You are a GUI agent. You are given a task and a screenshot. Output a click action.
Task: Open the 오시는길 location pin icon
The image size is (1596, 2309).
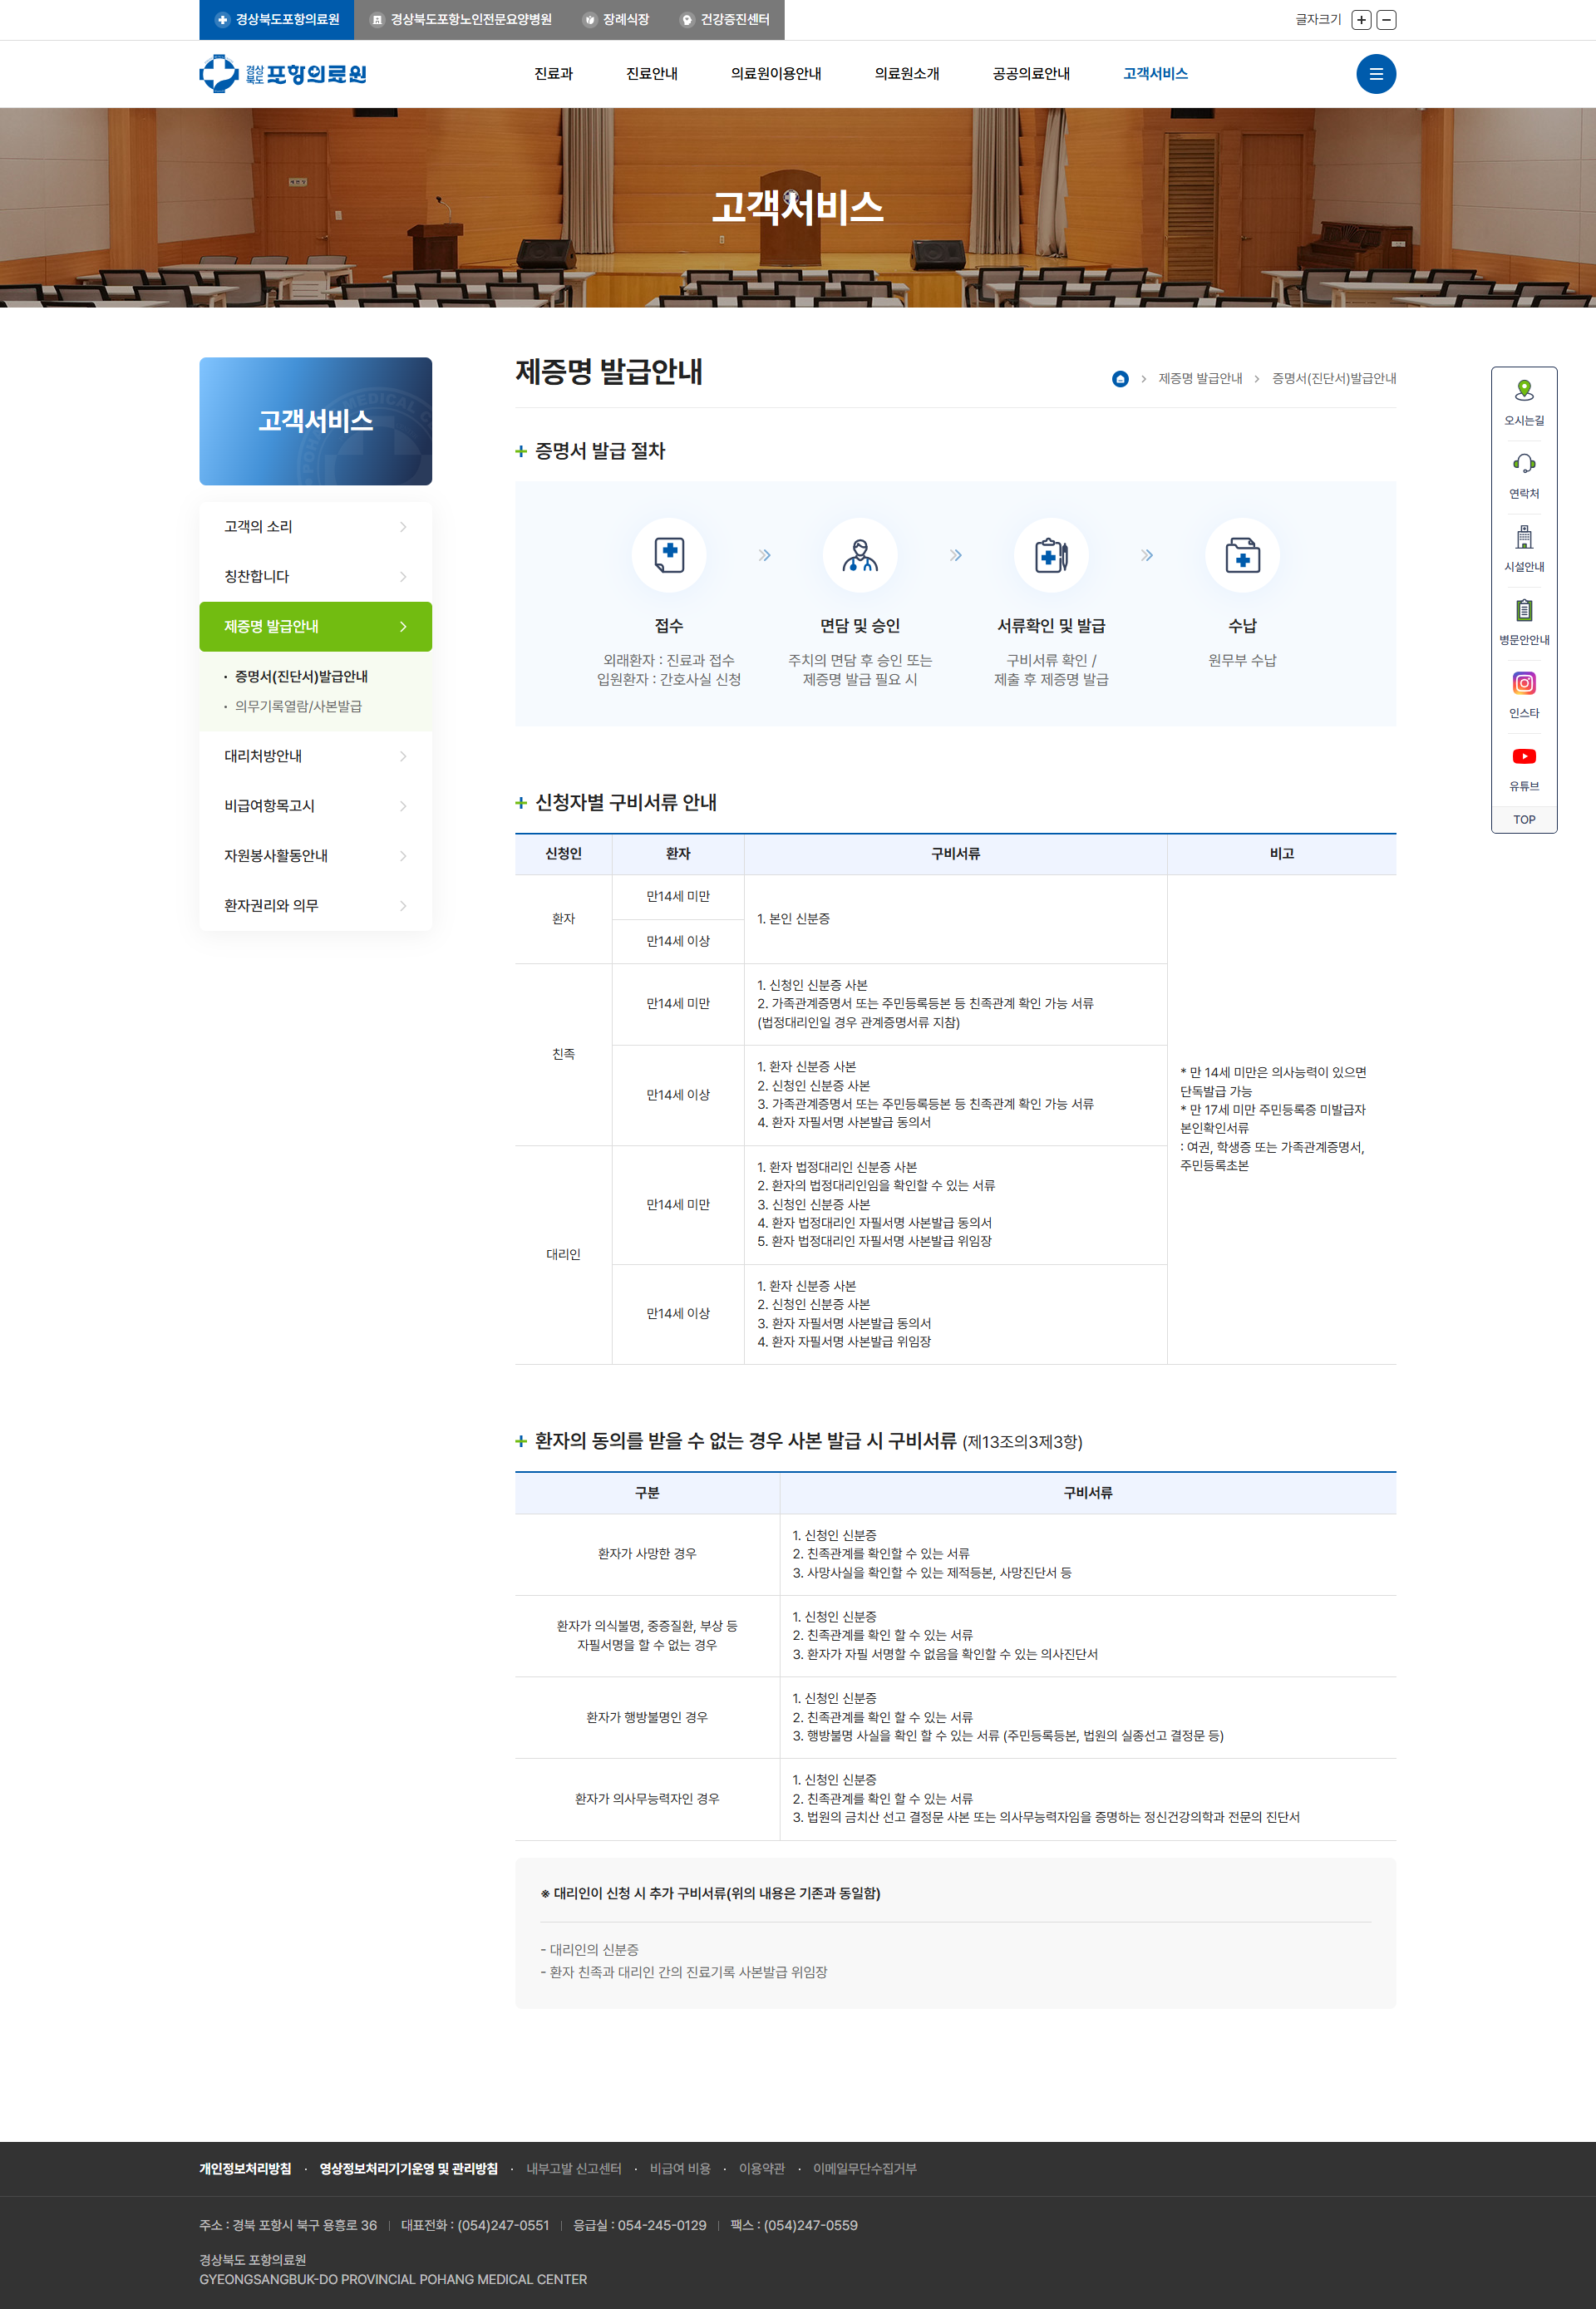pos(1523,391)
